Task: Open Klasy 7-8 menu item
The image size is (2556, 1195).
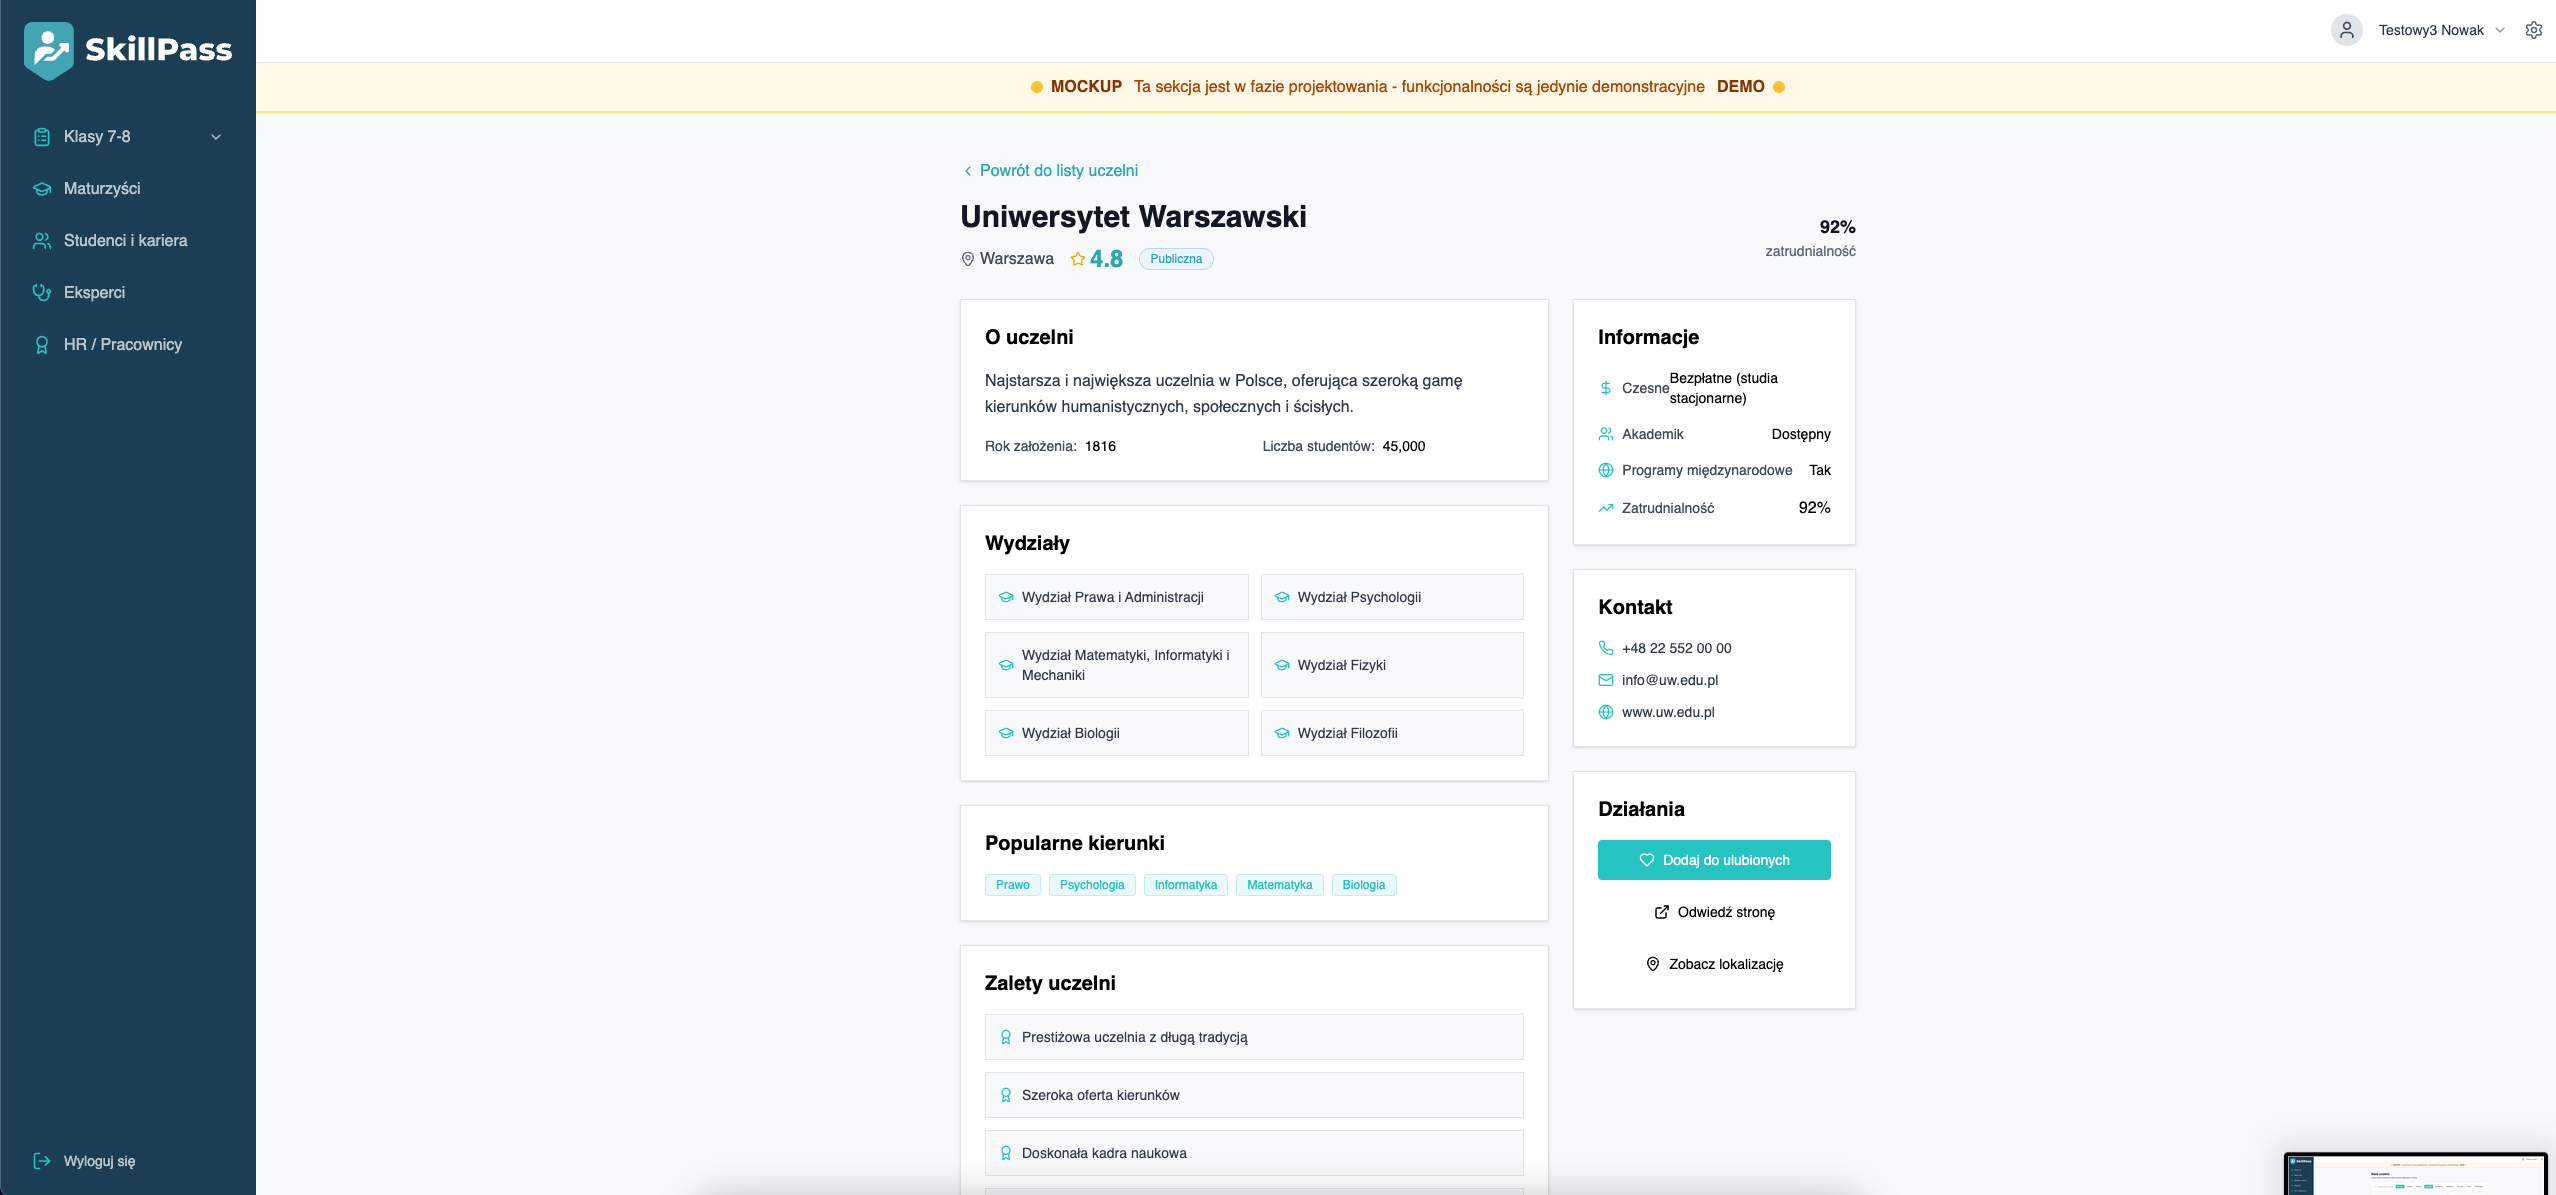Action: (x=128, y=137)
